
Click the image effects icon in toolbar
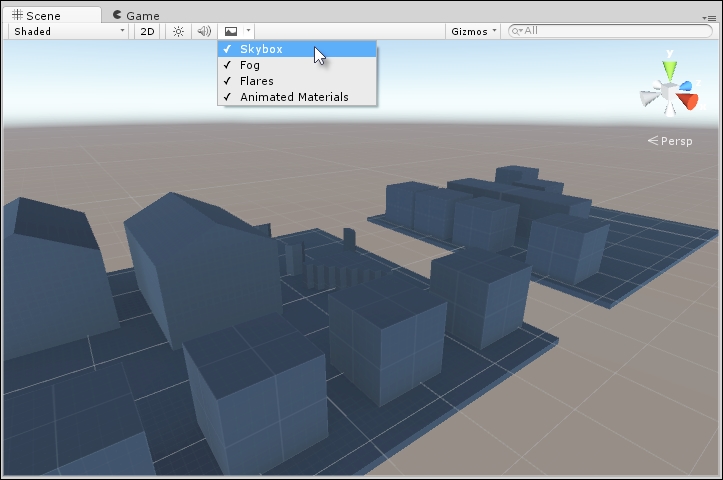coord(231,31)
